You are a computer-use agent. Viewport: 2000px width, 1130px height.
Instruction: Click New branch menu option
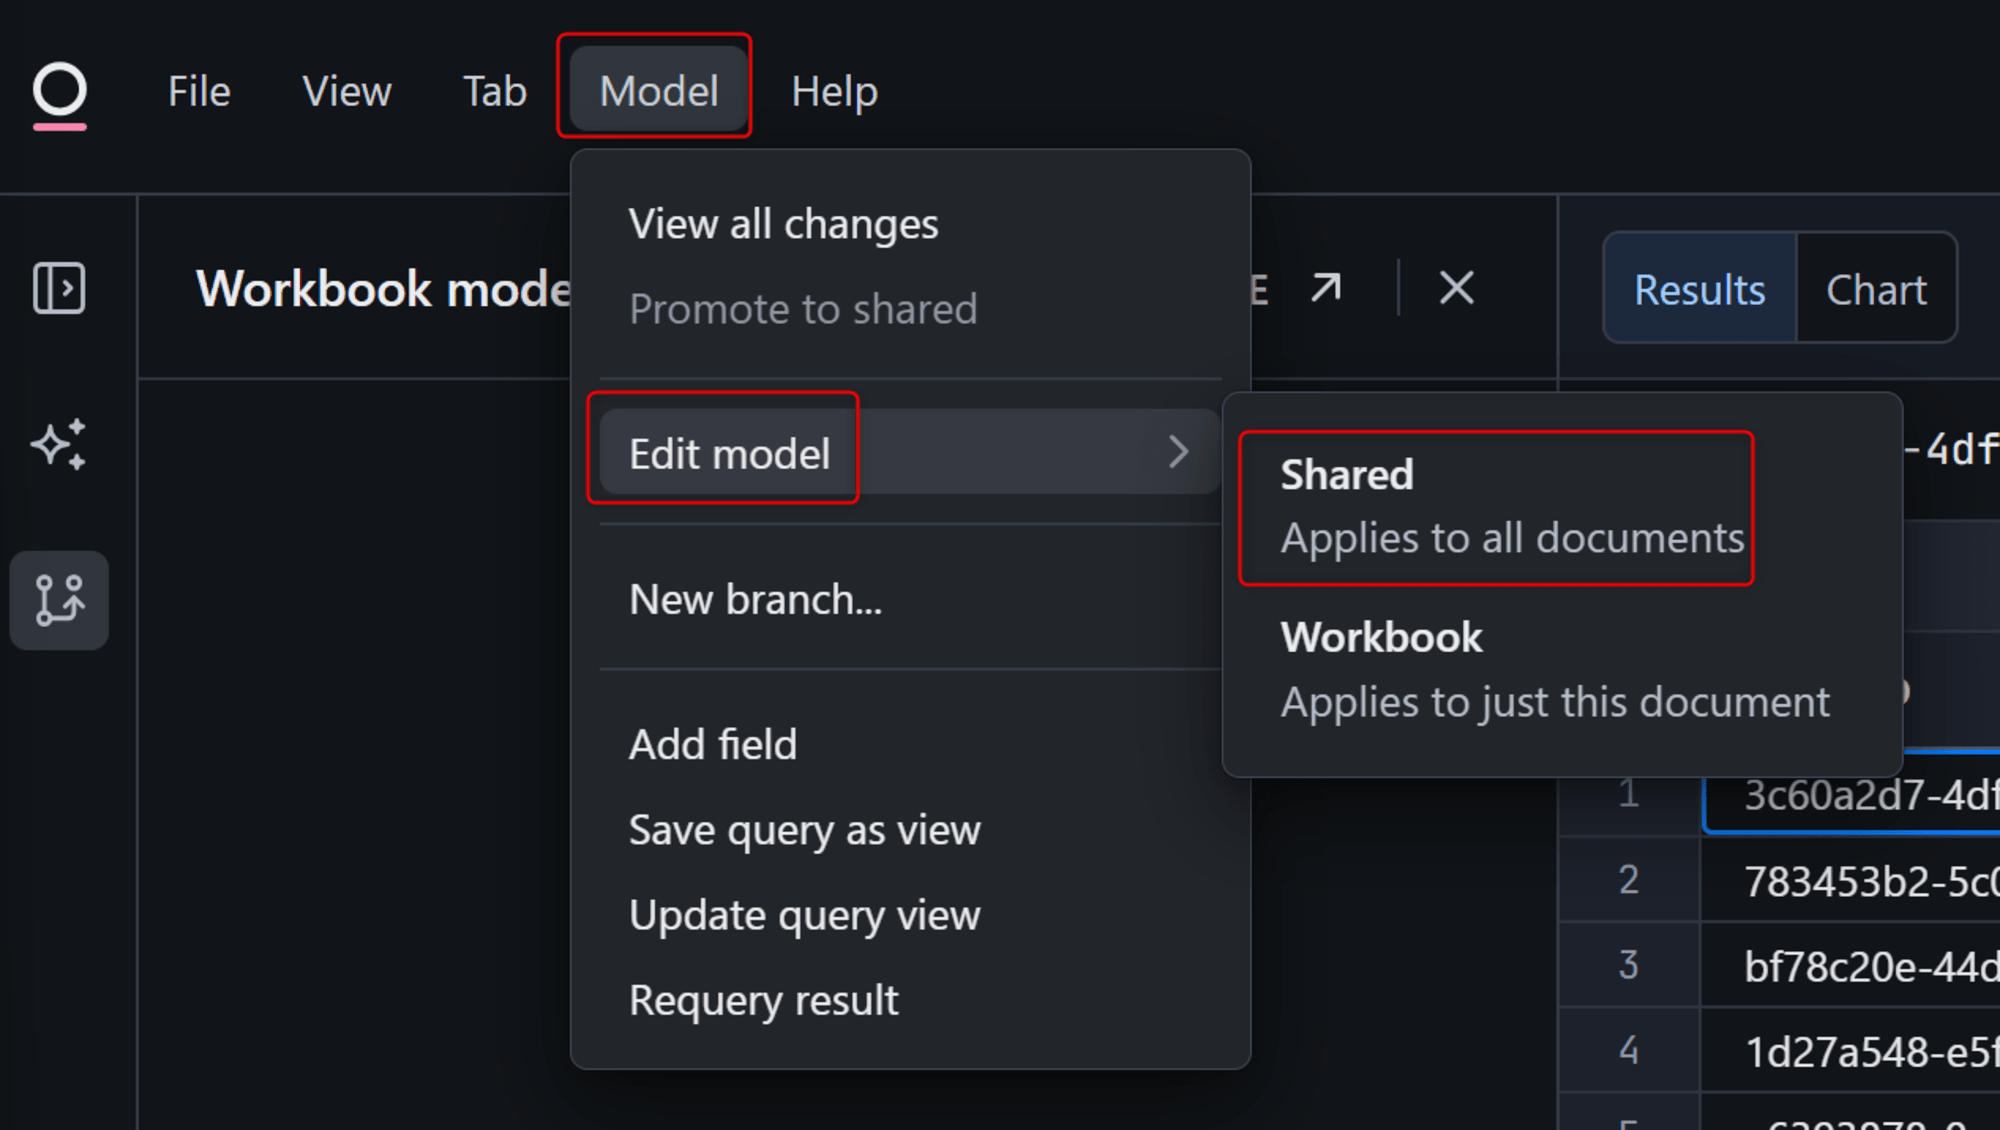pos(753,597)
